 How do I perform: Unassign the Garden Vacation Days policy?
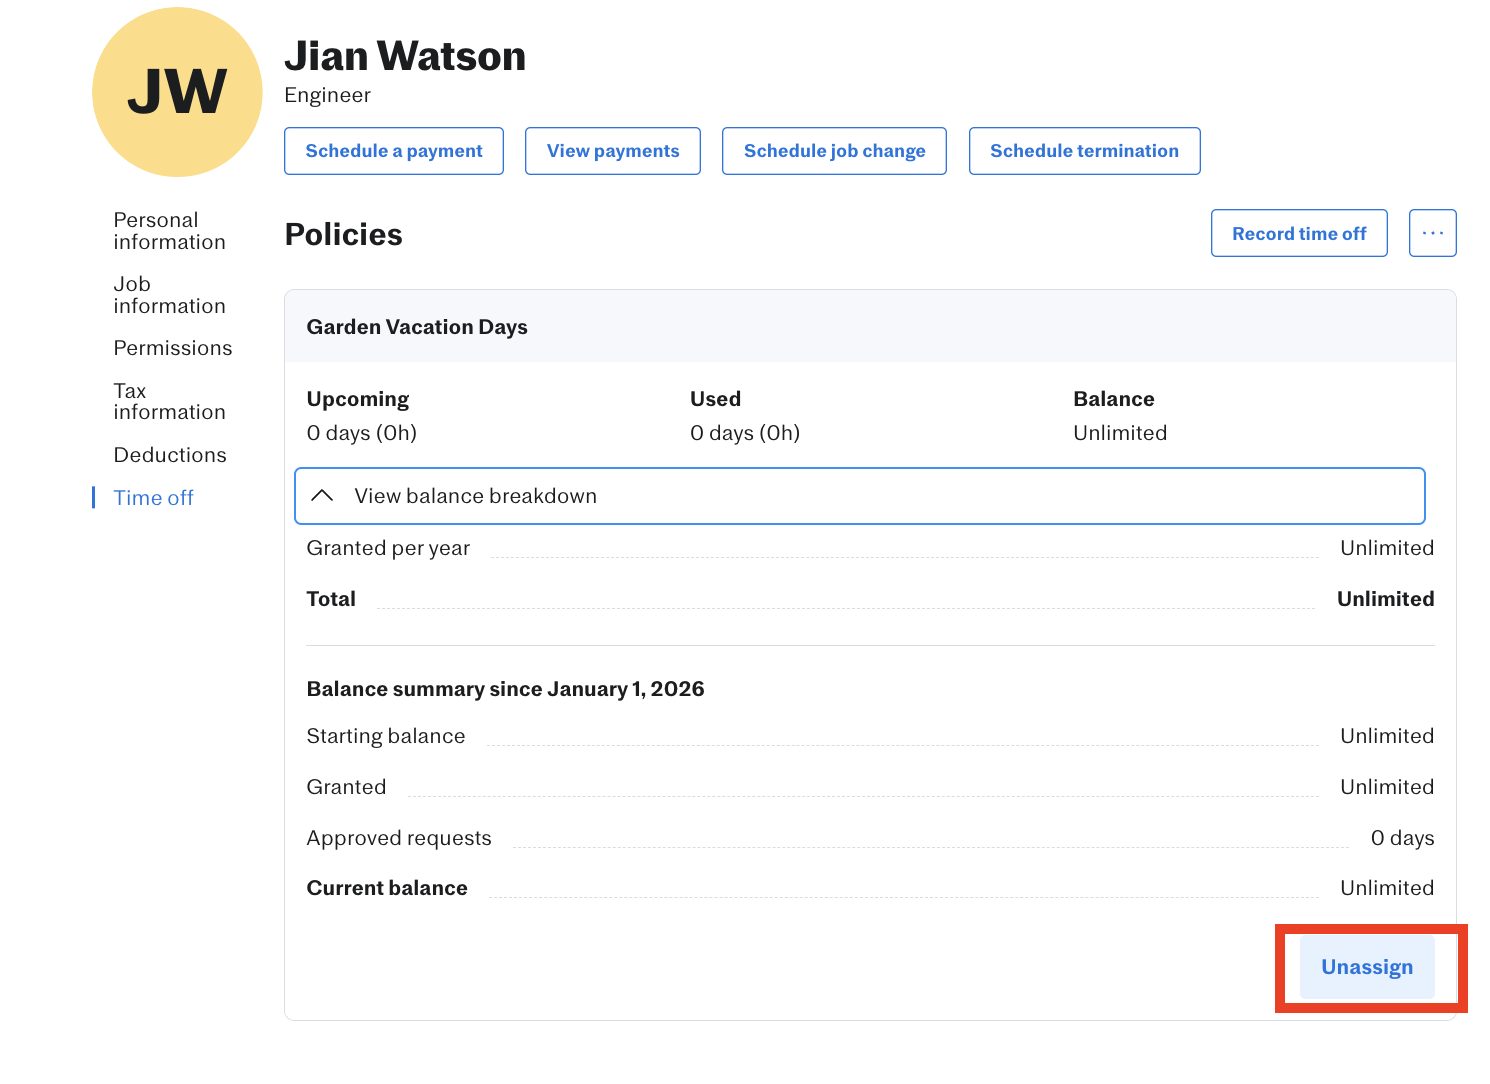point(1366,967)
